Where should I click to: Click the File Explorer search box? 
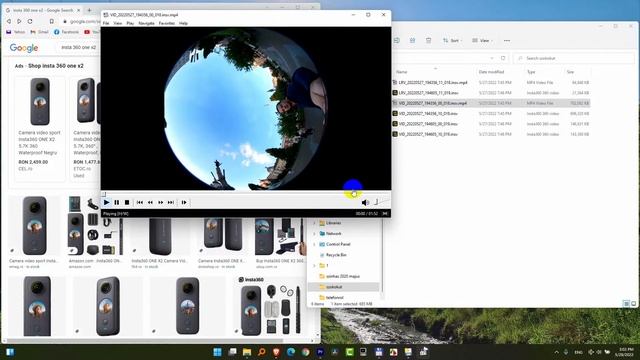573,58
